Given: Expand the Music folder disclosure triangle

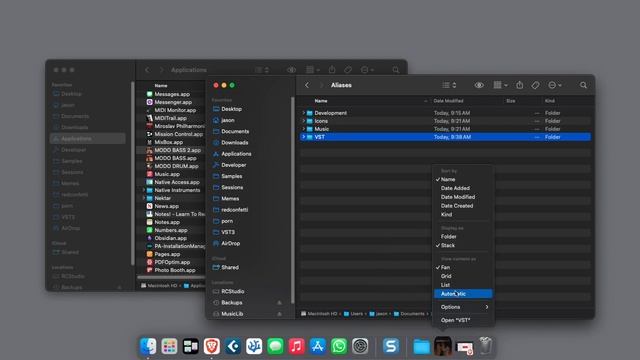Looking at the screenshot, I should [x=304, y=129].
